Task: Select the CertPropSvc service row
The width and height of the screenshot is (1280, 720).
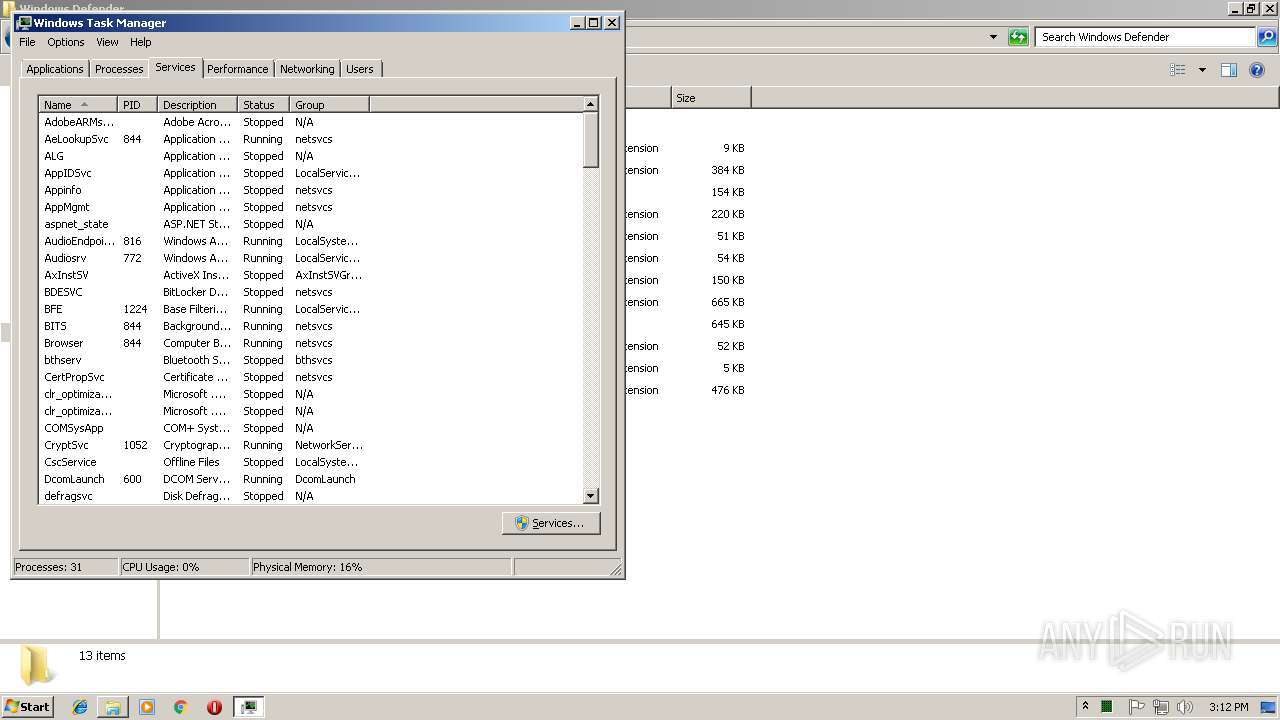Action: [x=310, y=377]
